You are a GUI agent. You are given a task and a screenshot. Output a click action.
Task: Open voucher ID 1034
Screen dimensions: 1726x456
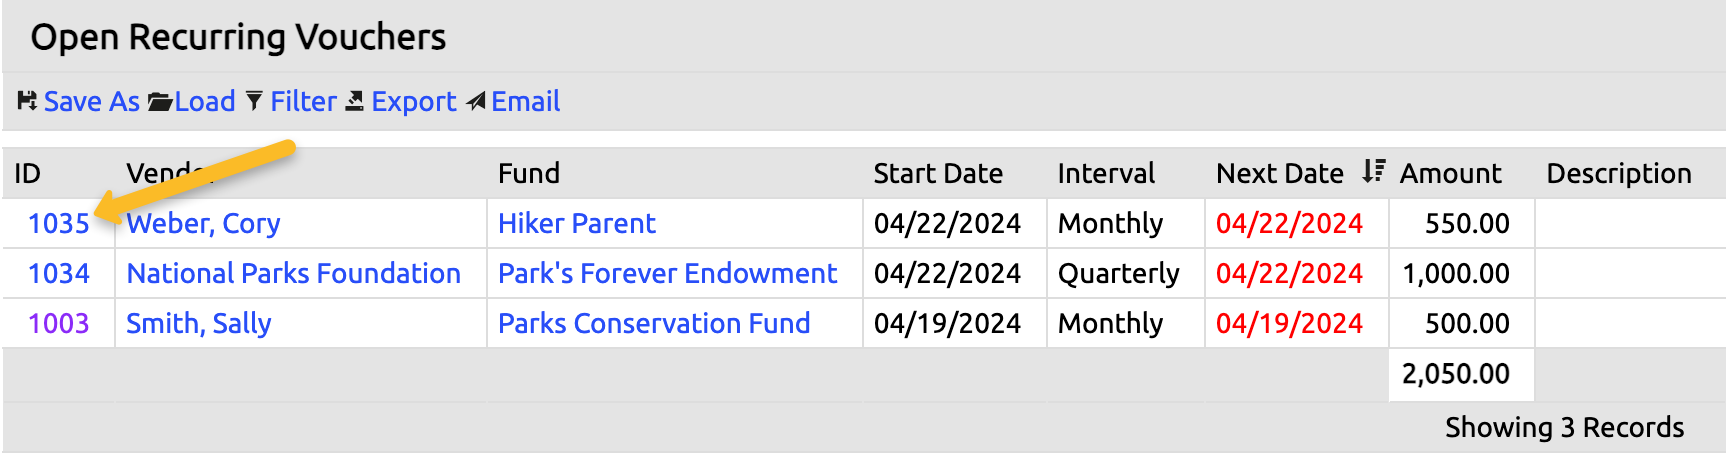pos(59,273)
